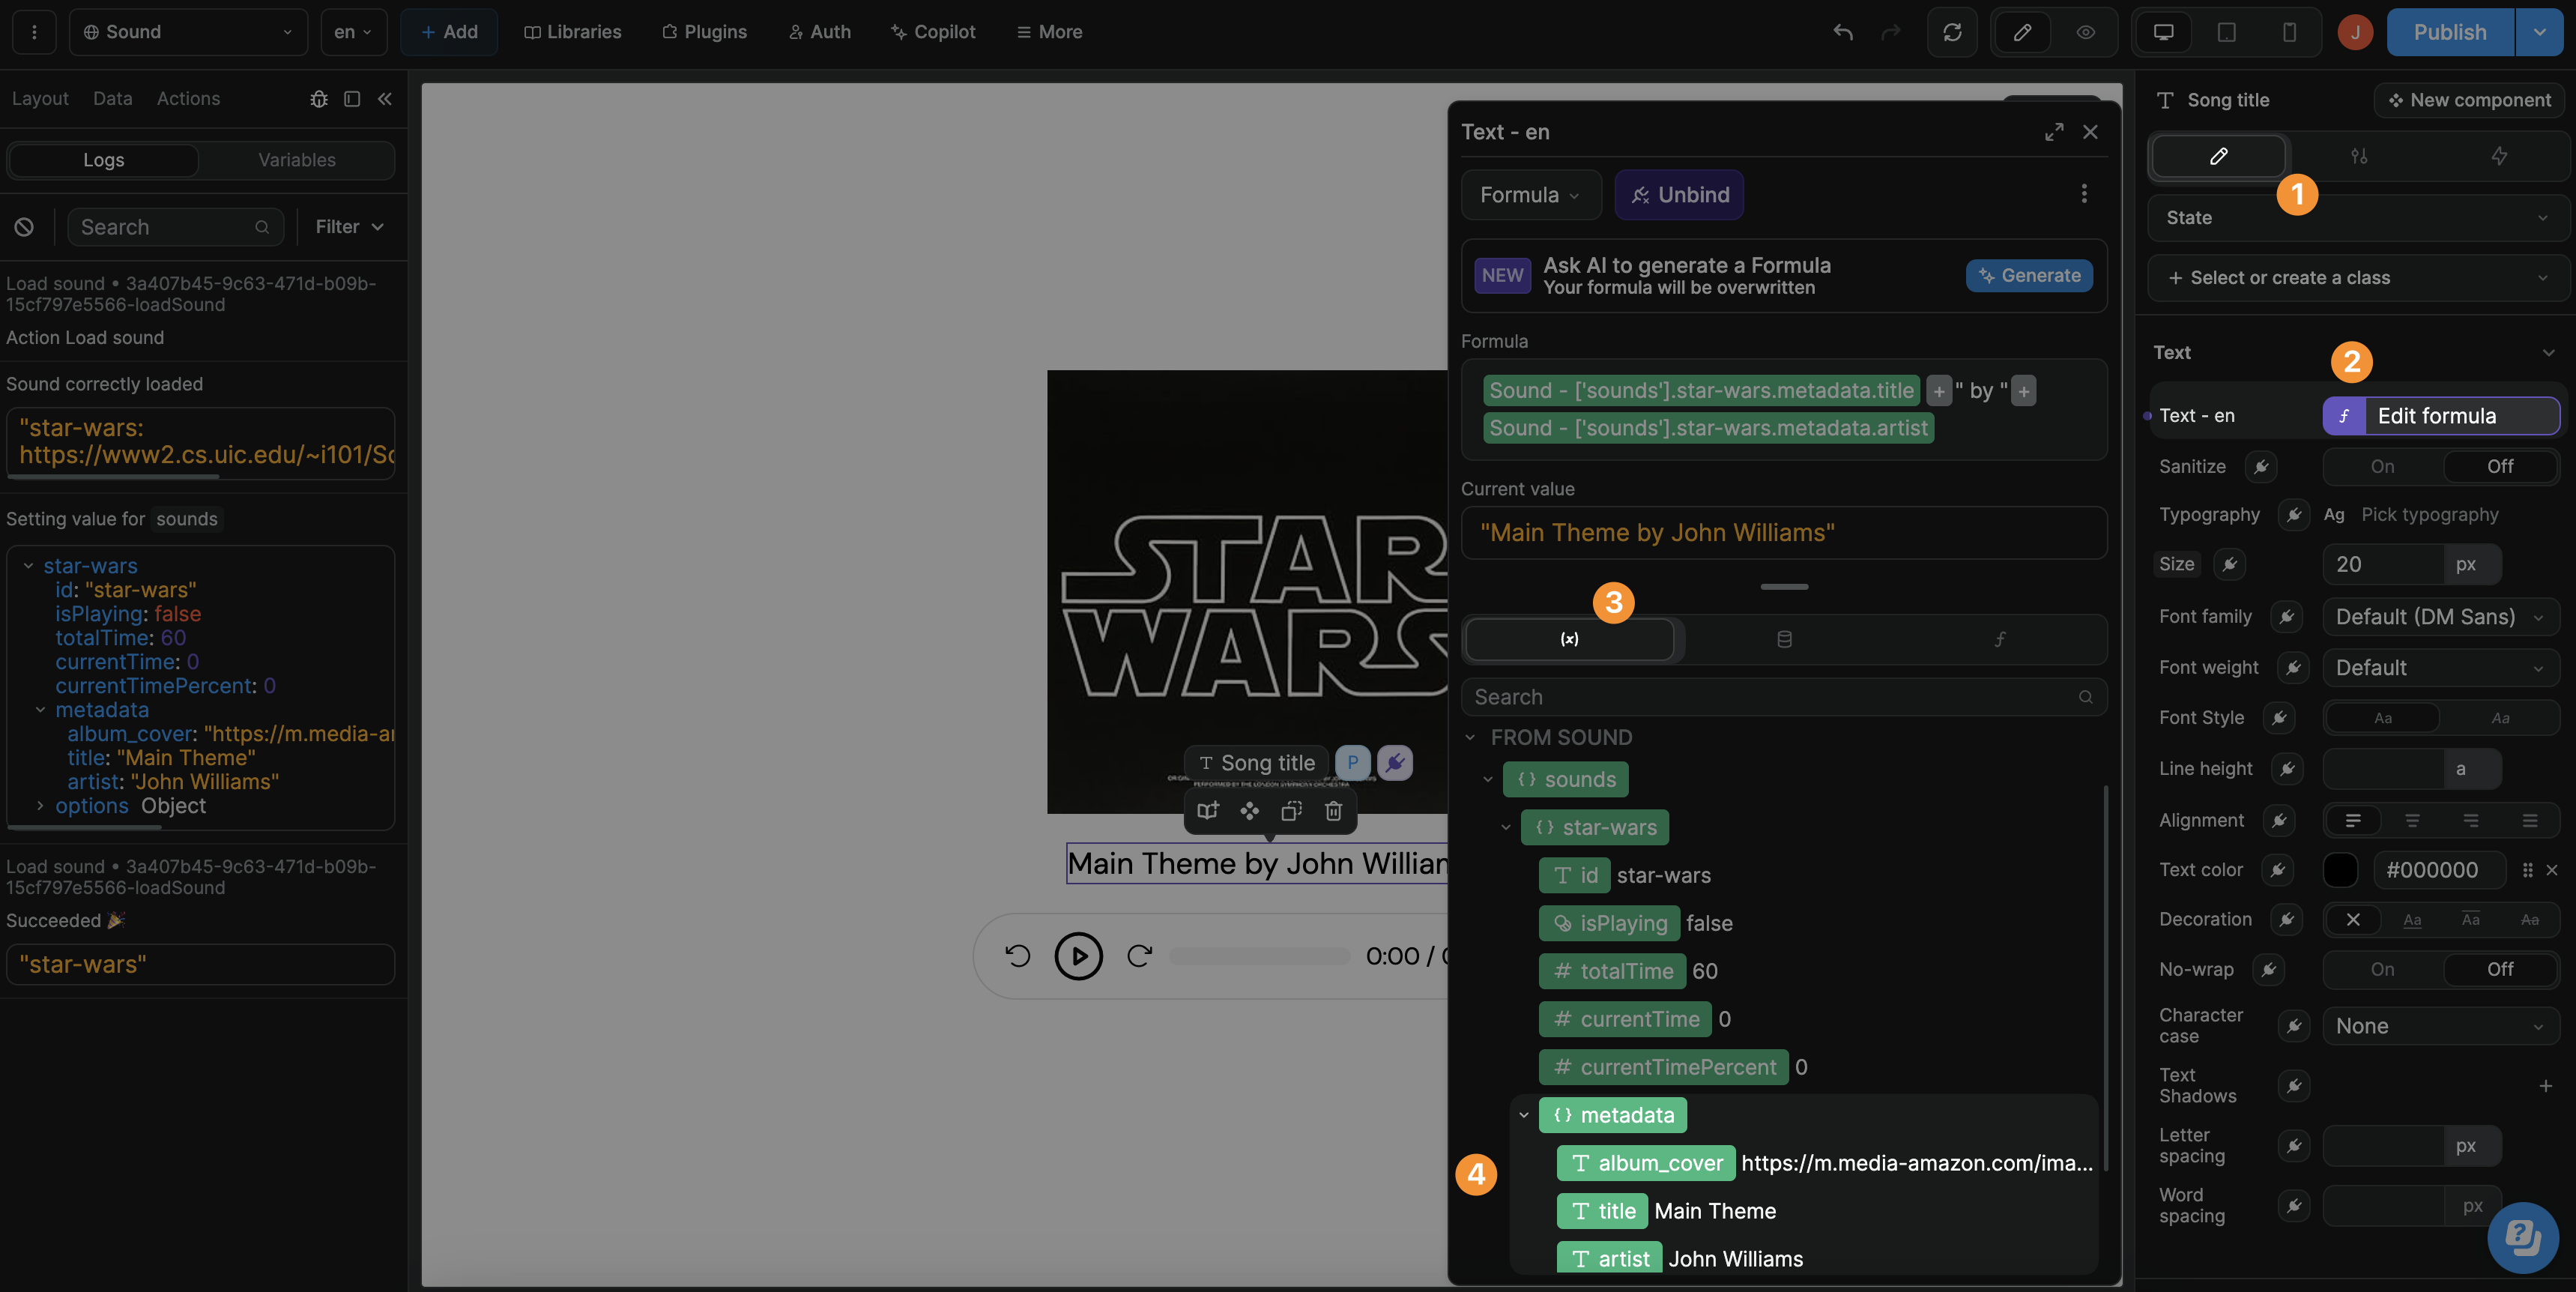Turn No-wrap Off
Image resolution: width=2576 pixels, height=1292 pixels.
[x=2500, y=969]
